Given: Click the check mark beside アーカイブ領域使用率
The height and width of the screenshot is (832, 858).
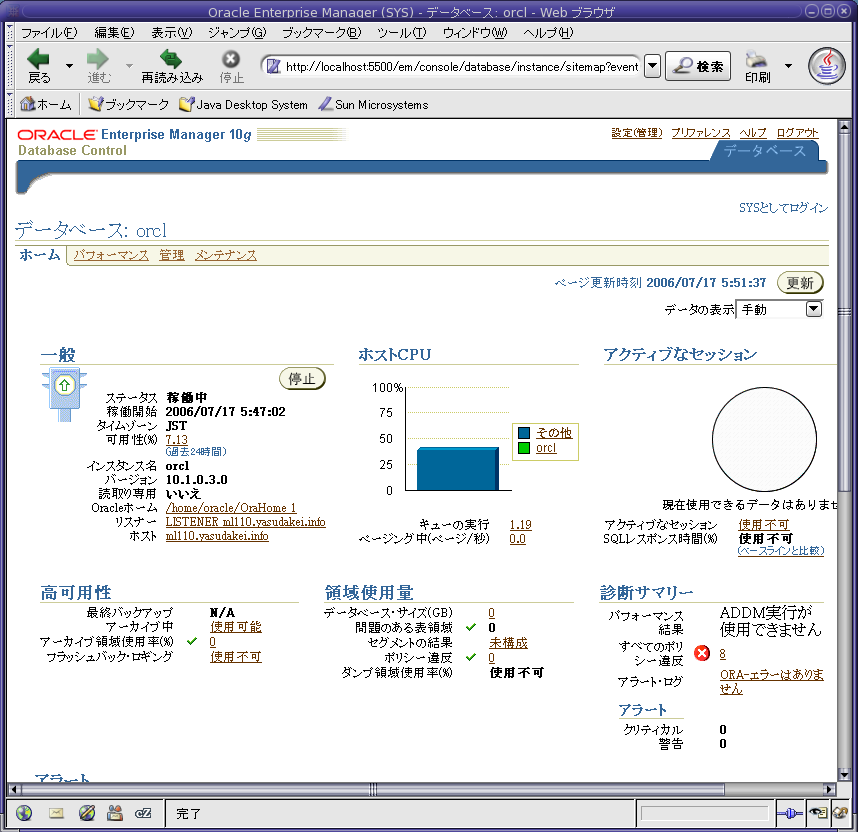Looking at the screenshot, I should pyautogui.click(x=192, y=641).
